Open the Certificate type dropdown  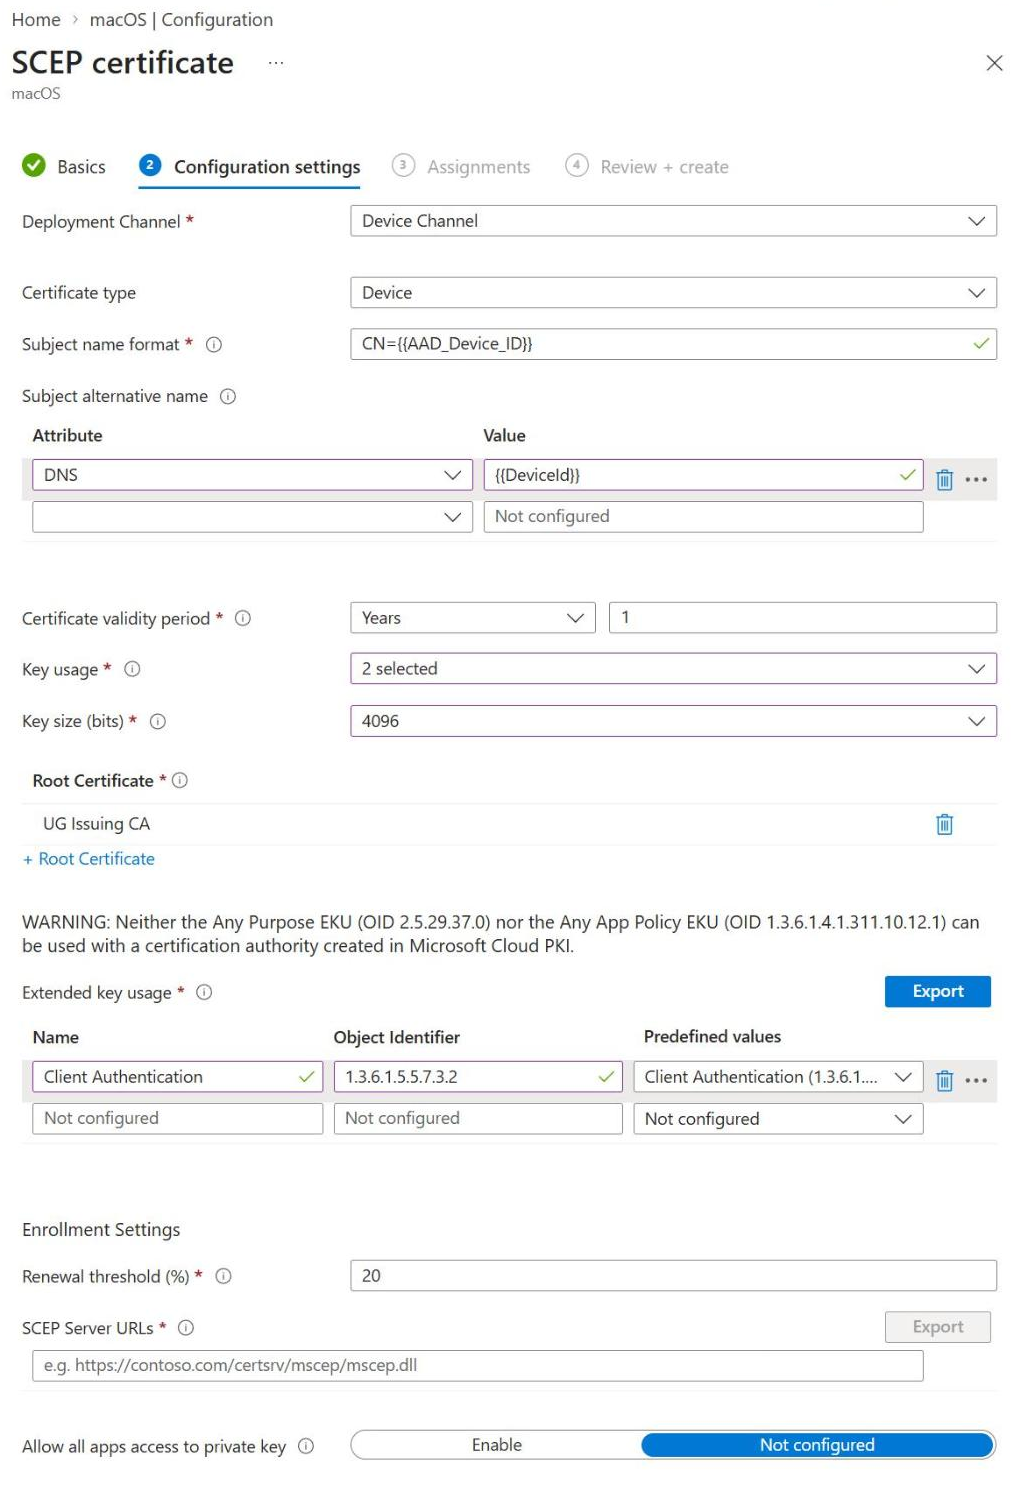click(x=673, y=293)
